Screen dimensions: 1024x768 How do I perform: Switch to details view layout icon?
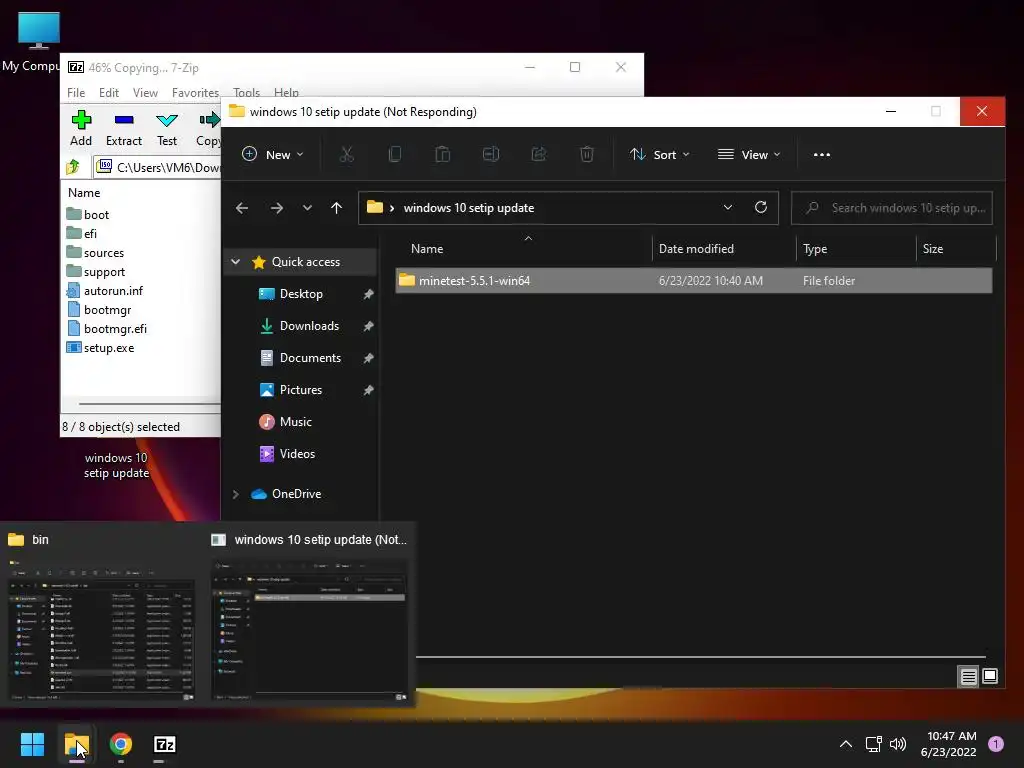(968, 677)
